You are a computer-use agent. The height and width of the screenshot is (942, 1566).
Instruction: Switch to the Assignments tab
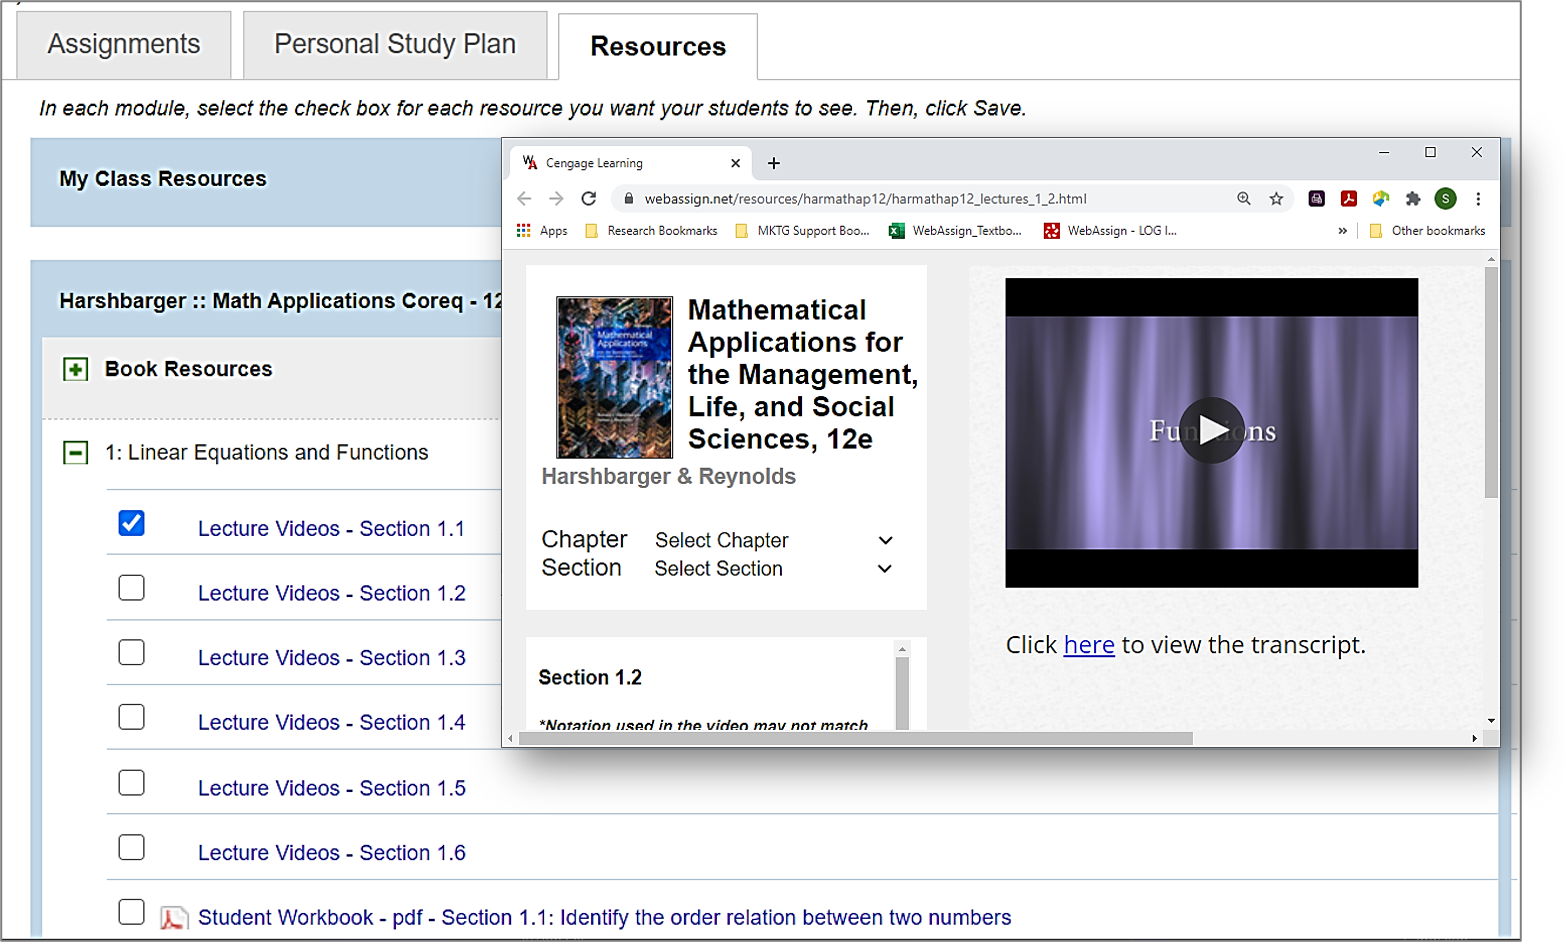click(124, 45)
